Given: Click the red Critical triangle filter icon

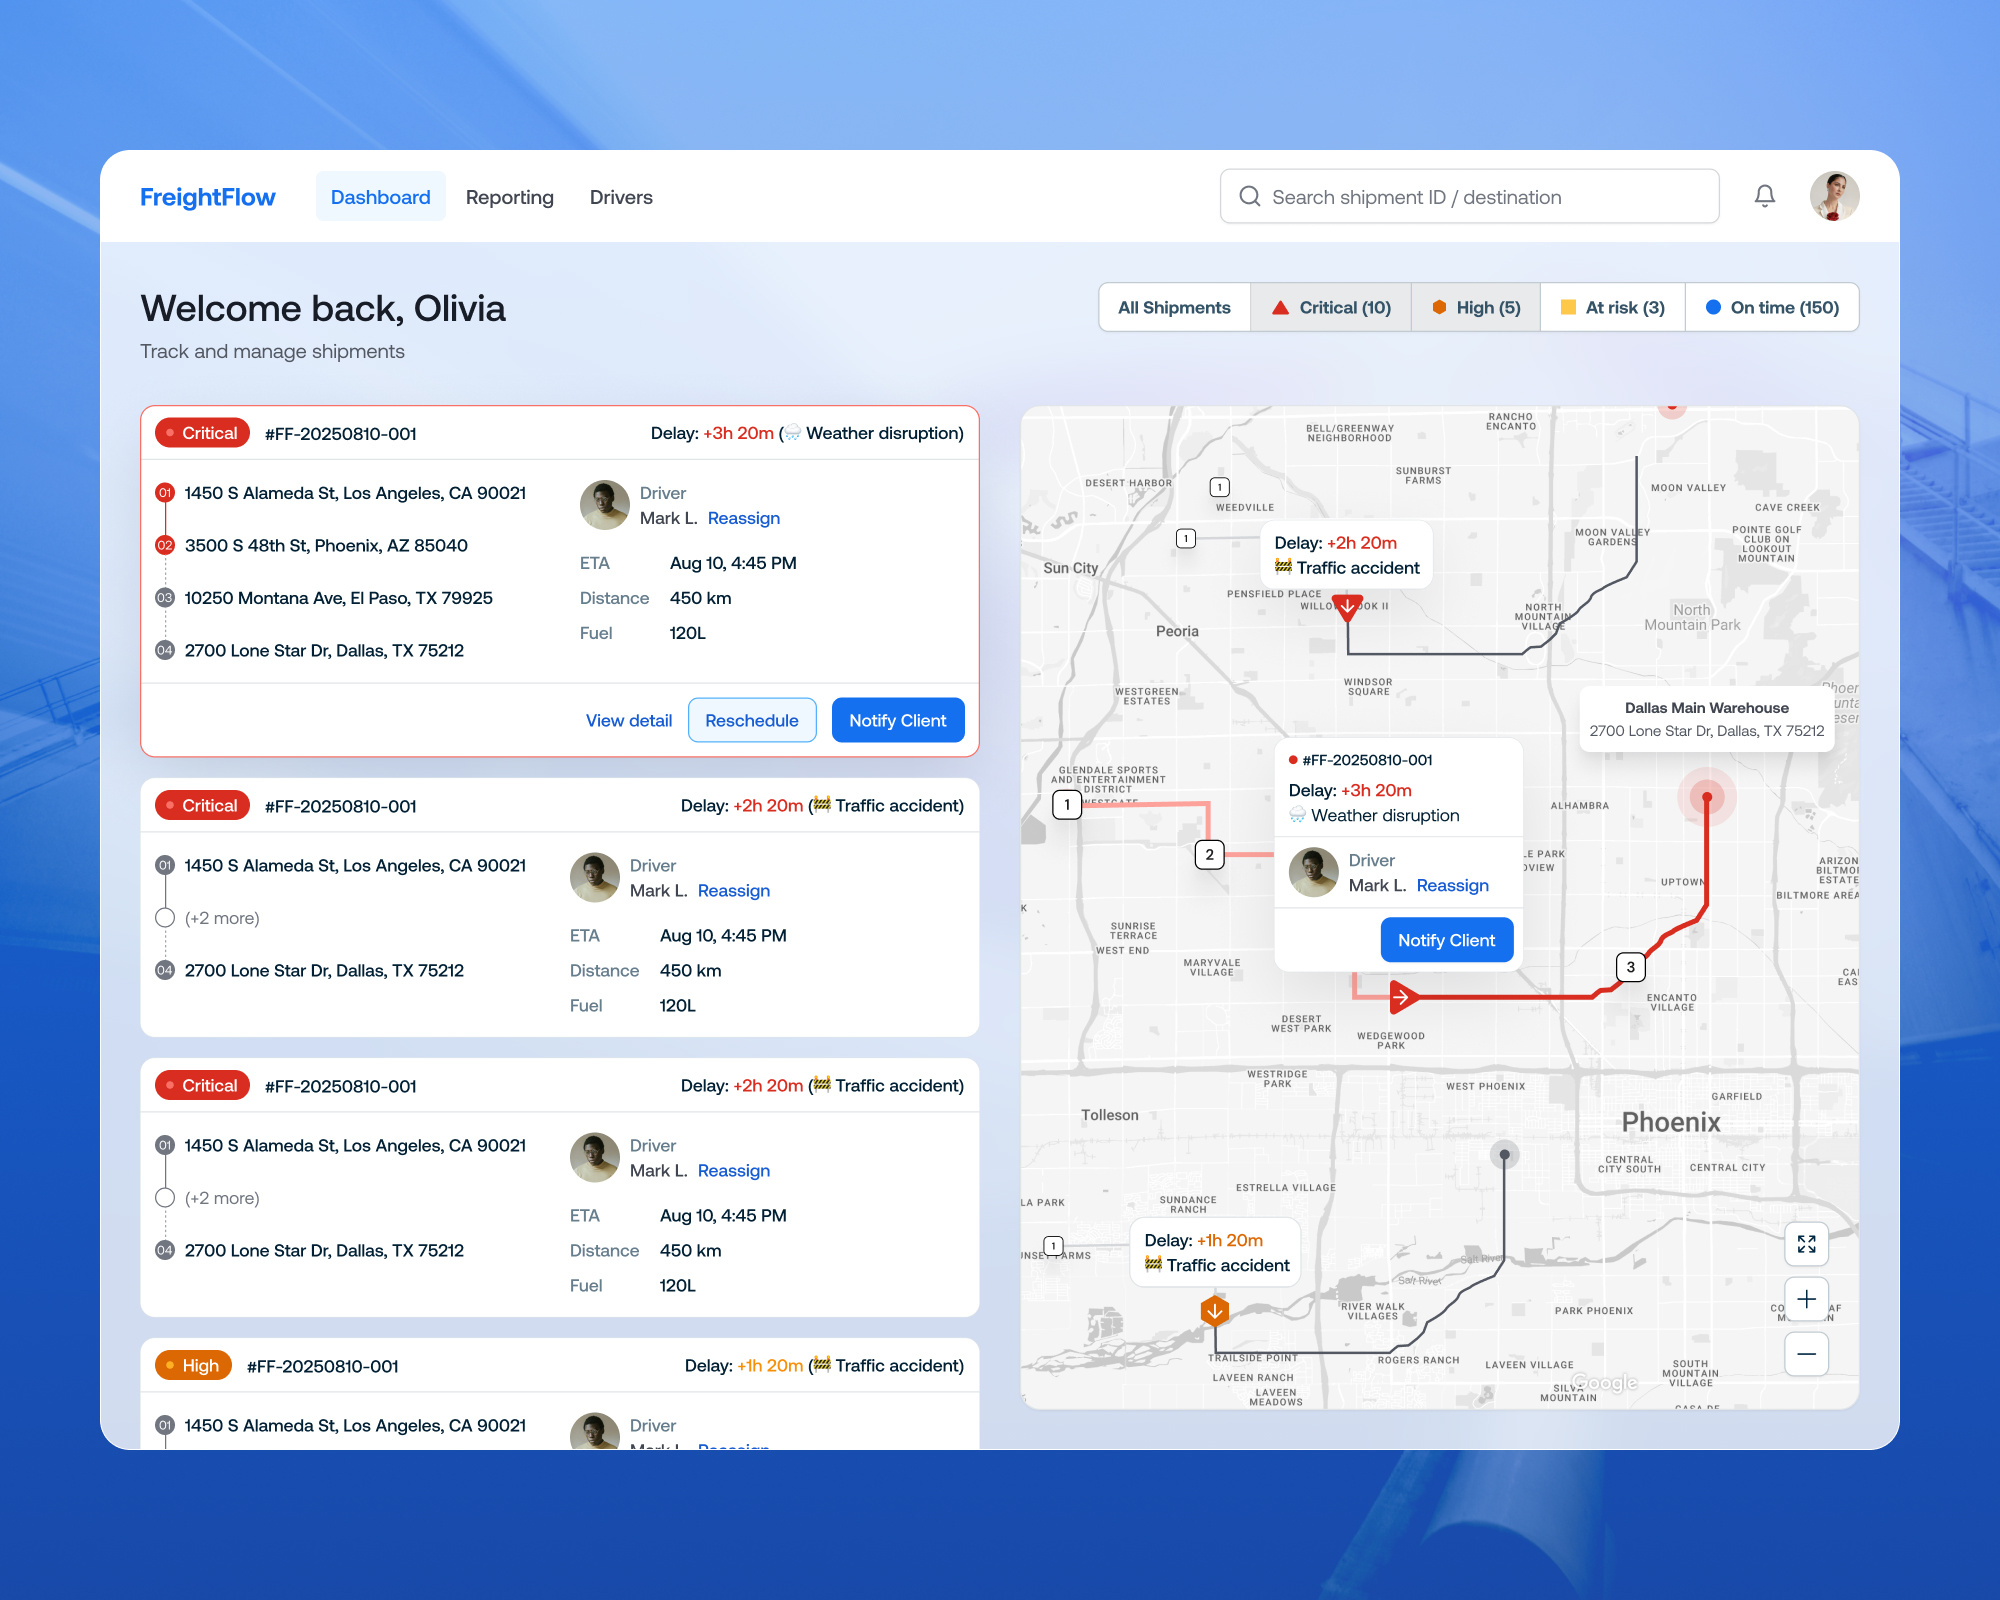Looking at the screenshot, I should 1280,308.
